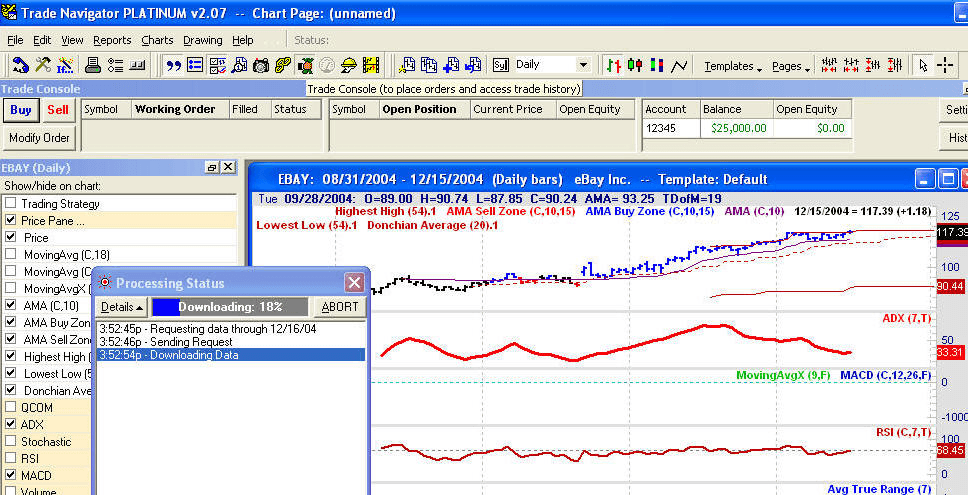Viewport: 968px width, 495px height.
Task: Click the printer icon in toolbar
Action: tap(92, 65)
